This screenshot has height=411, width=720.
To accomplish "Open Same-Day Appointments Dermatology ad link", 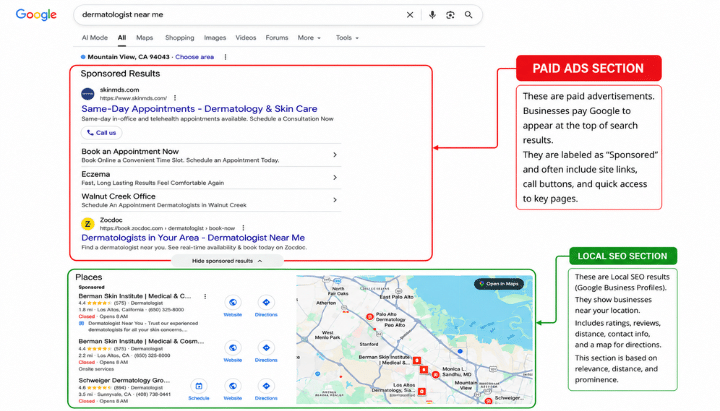I will (x=199, y=109).
